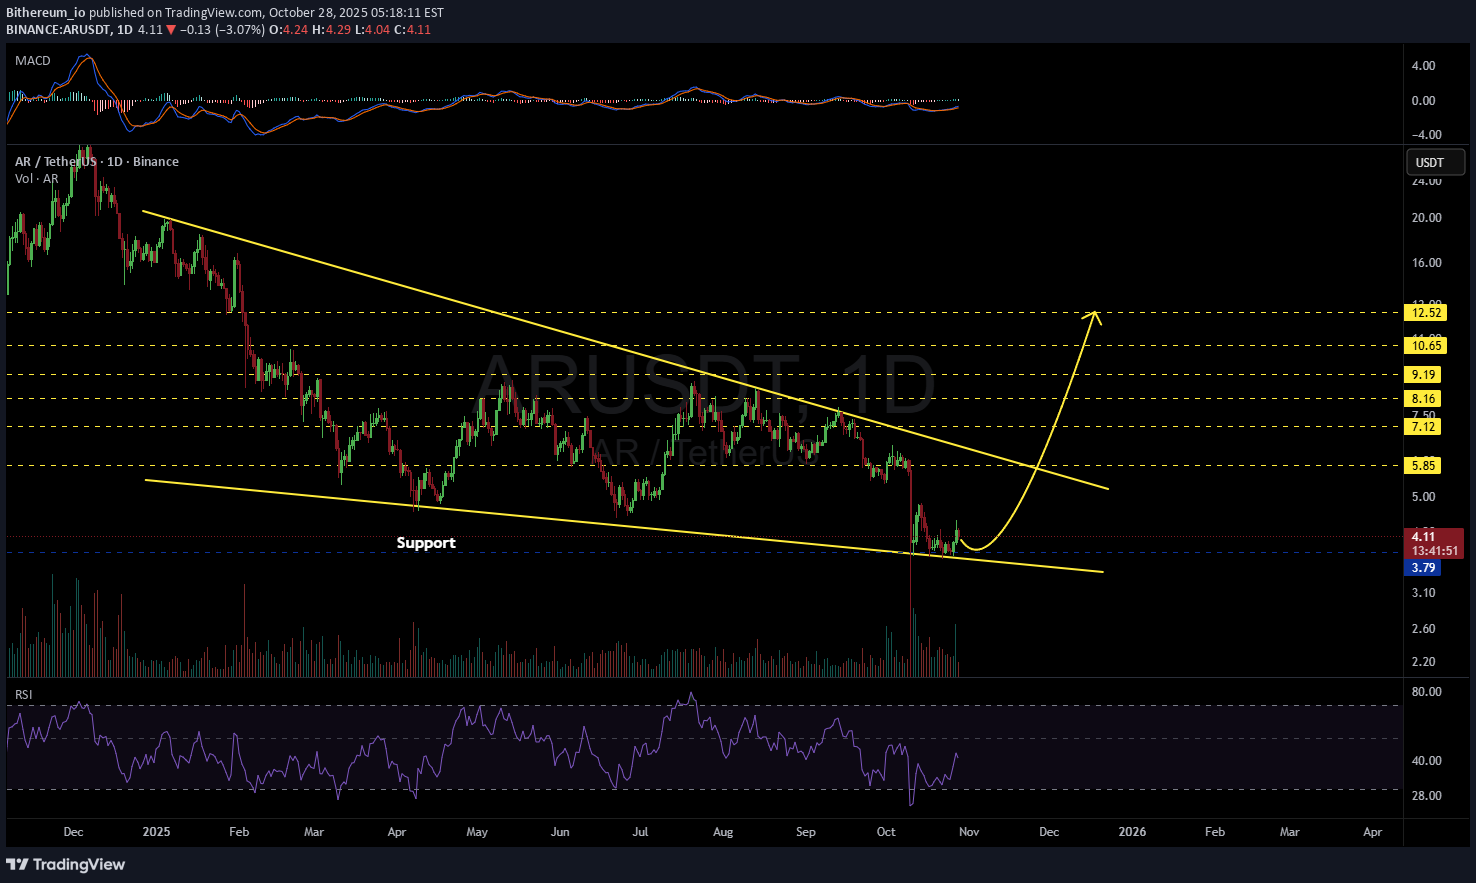Click the red down triangle in header
Image resolution: width=1476 pixels, height=883 pixels.
(x=171, y=30)
